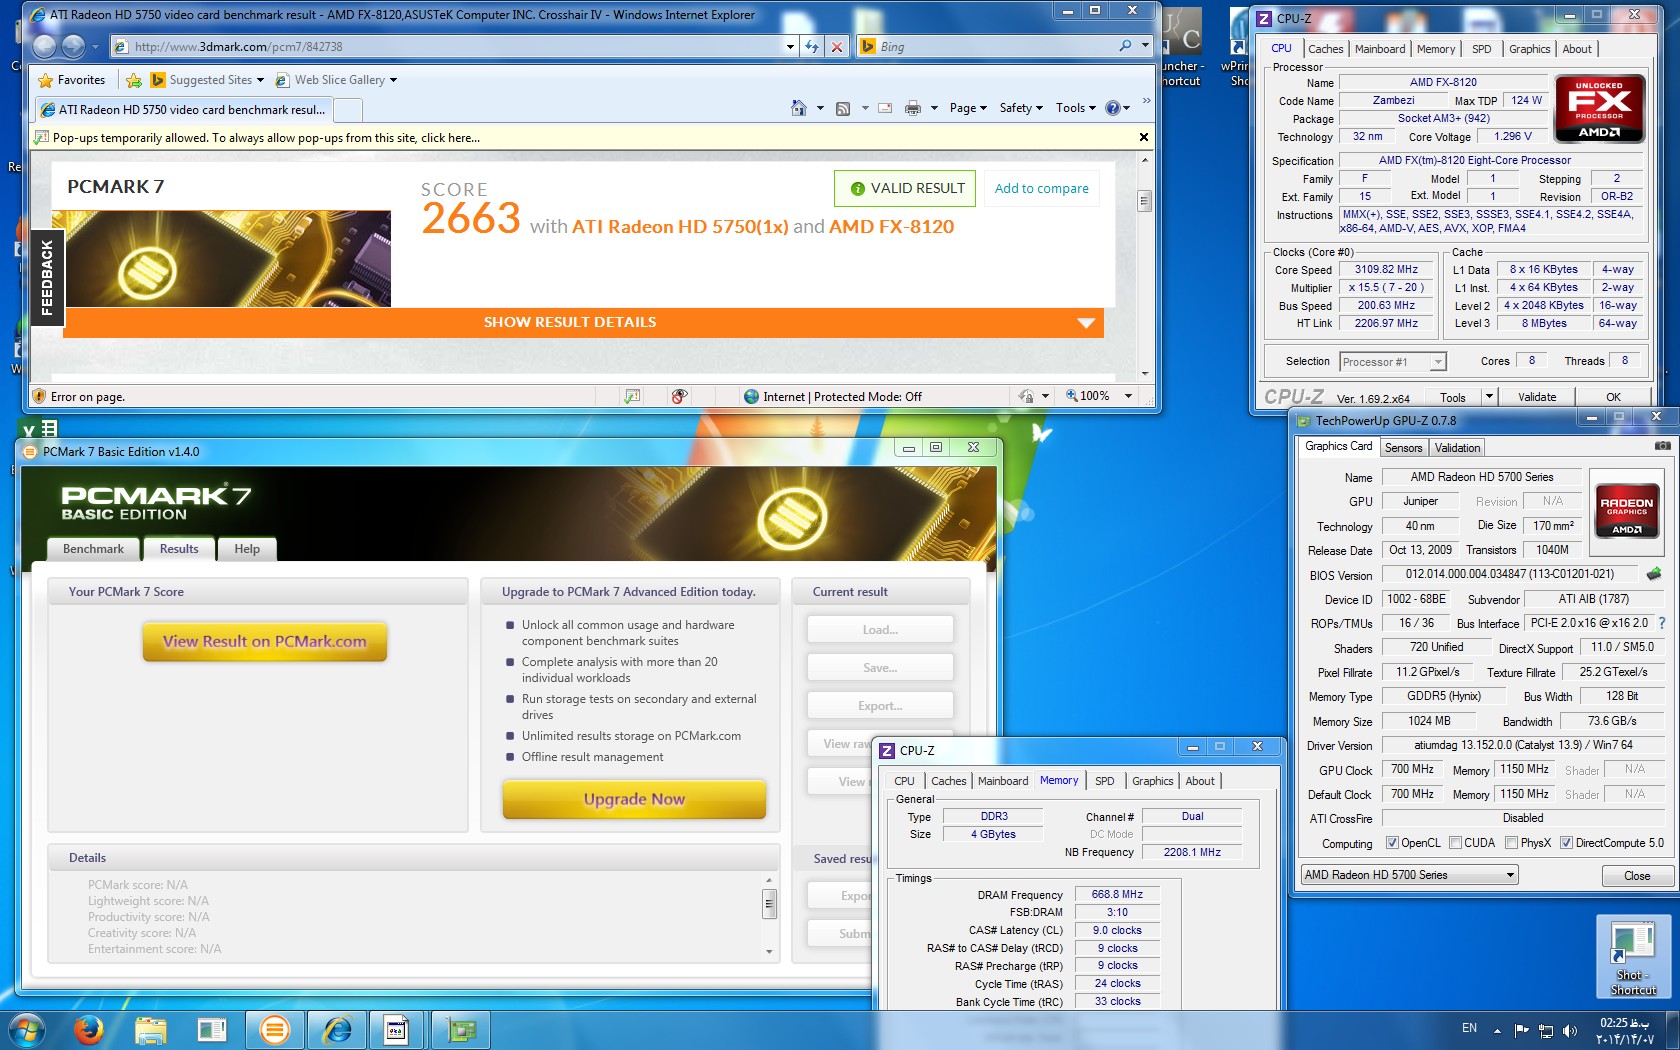This screenshot has height=1050, width=1680.
Task: Switch to Caches tab in top CPU-Z window
Action: point(1325,49)
